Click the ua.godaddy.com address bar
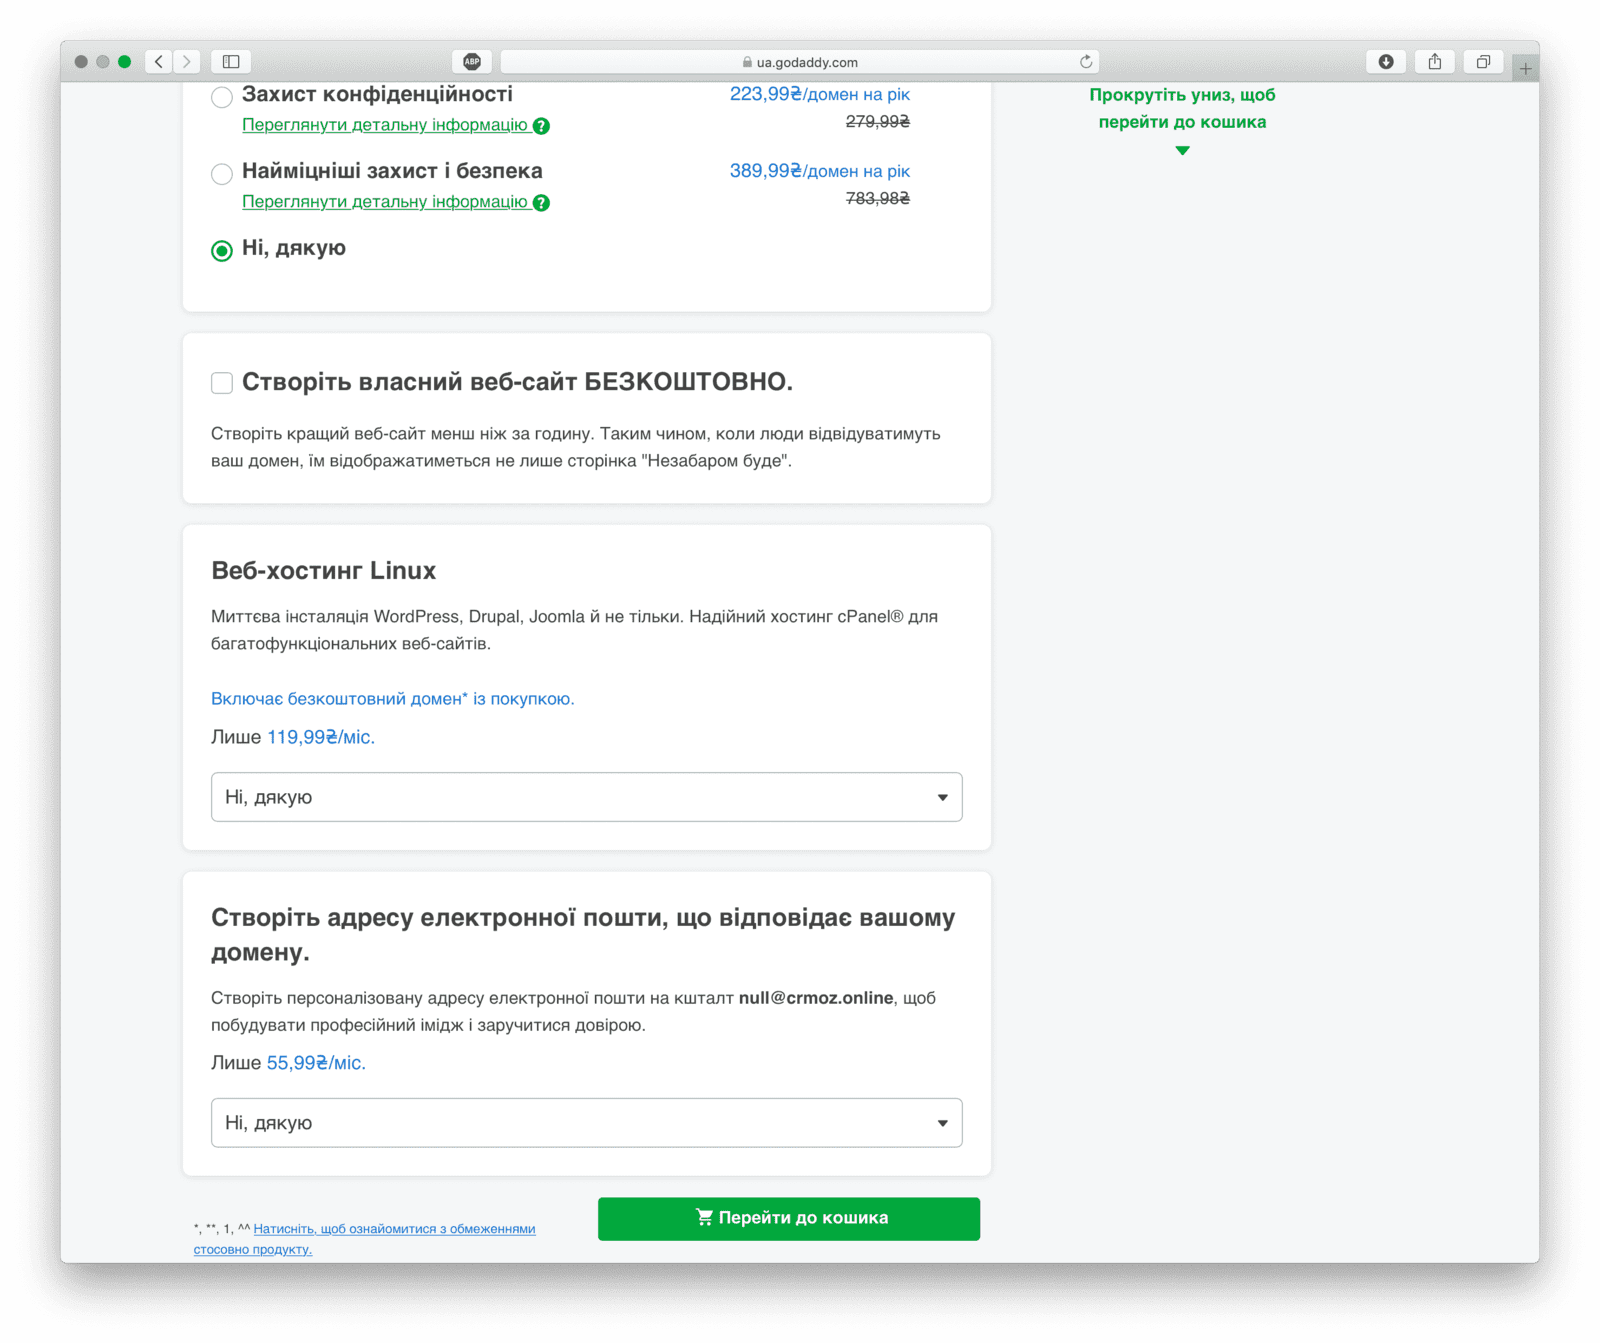1600x1343 pixels. (800, 62)
